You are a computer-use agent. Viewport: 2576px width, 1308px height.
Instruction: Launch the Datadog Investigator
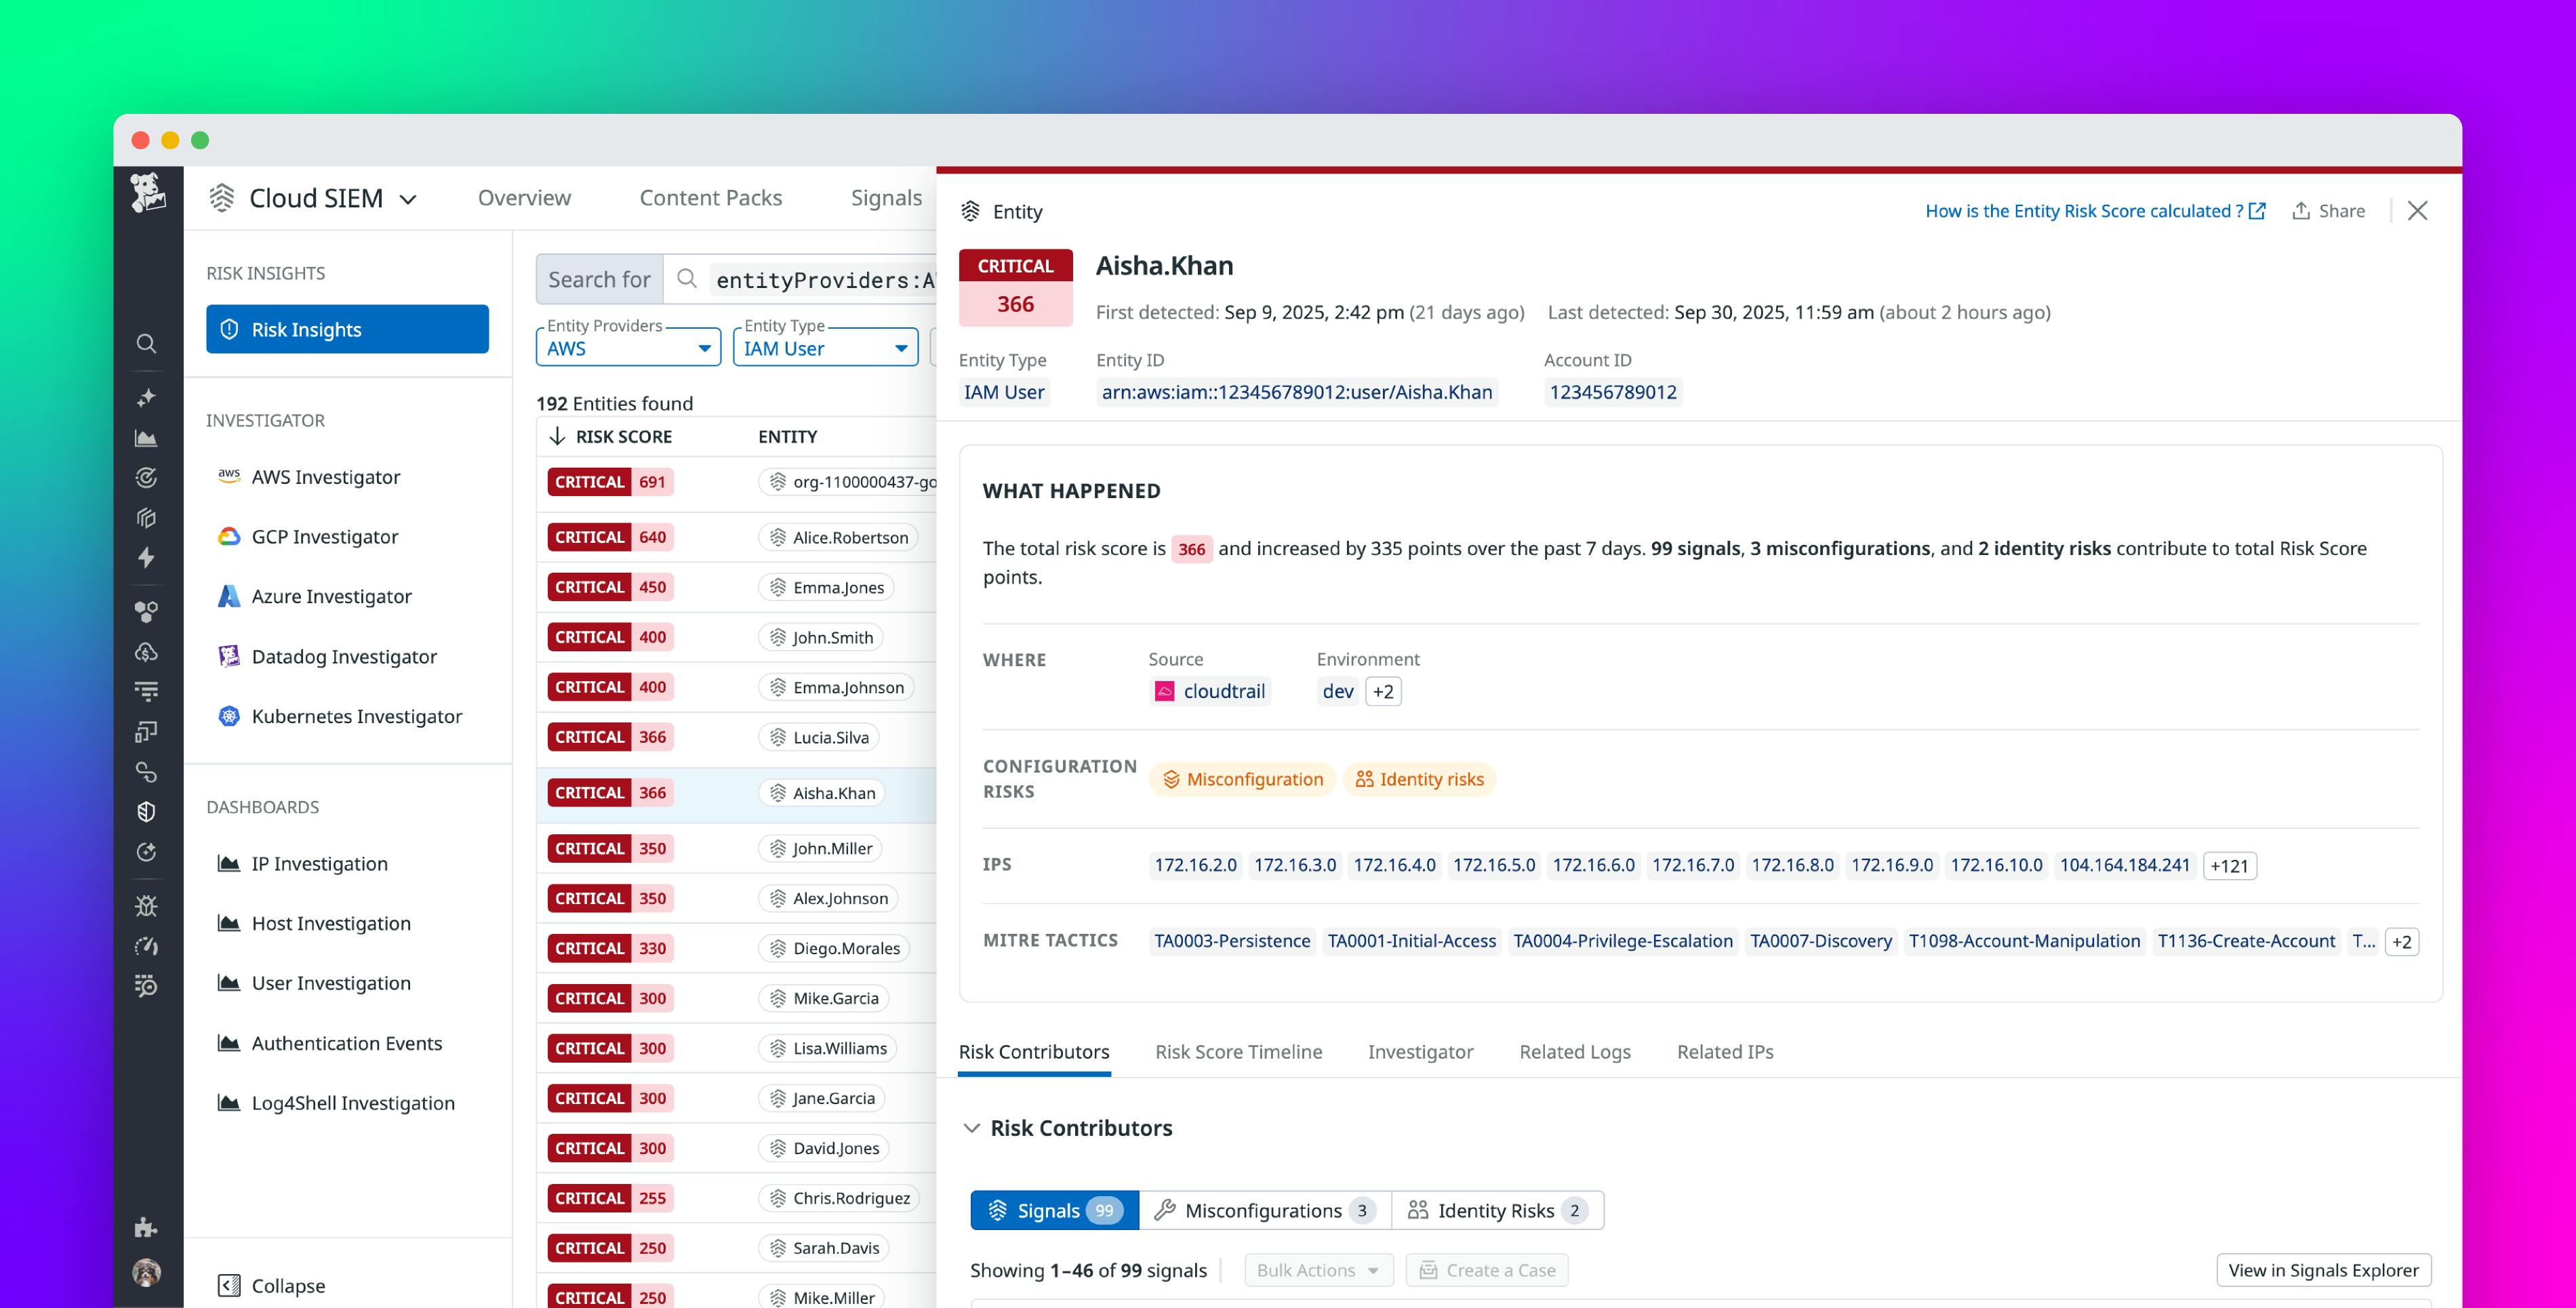[x=344, y=656]
